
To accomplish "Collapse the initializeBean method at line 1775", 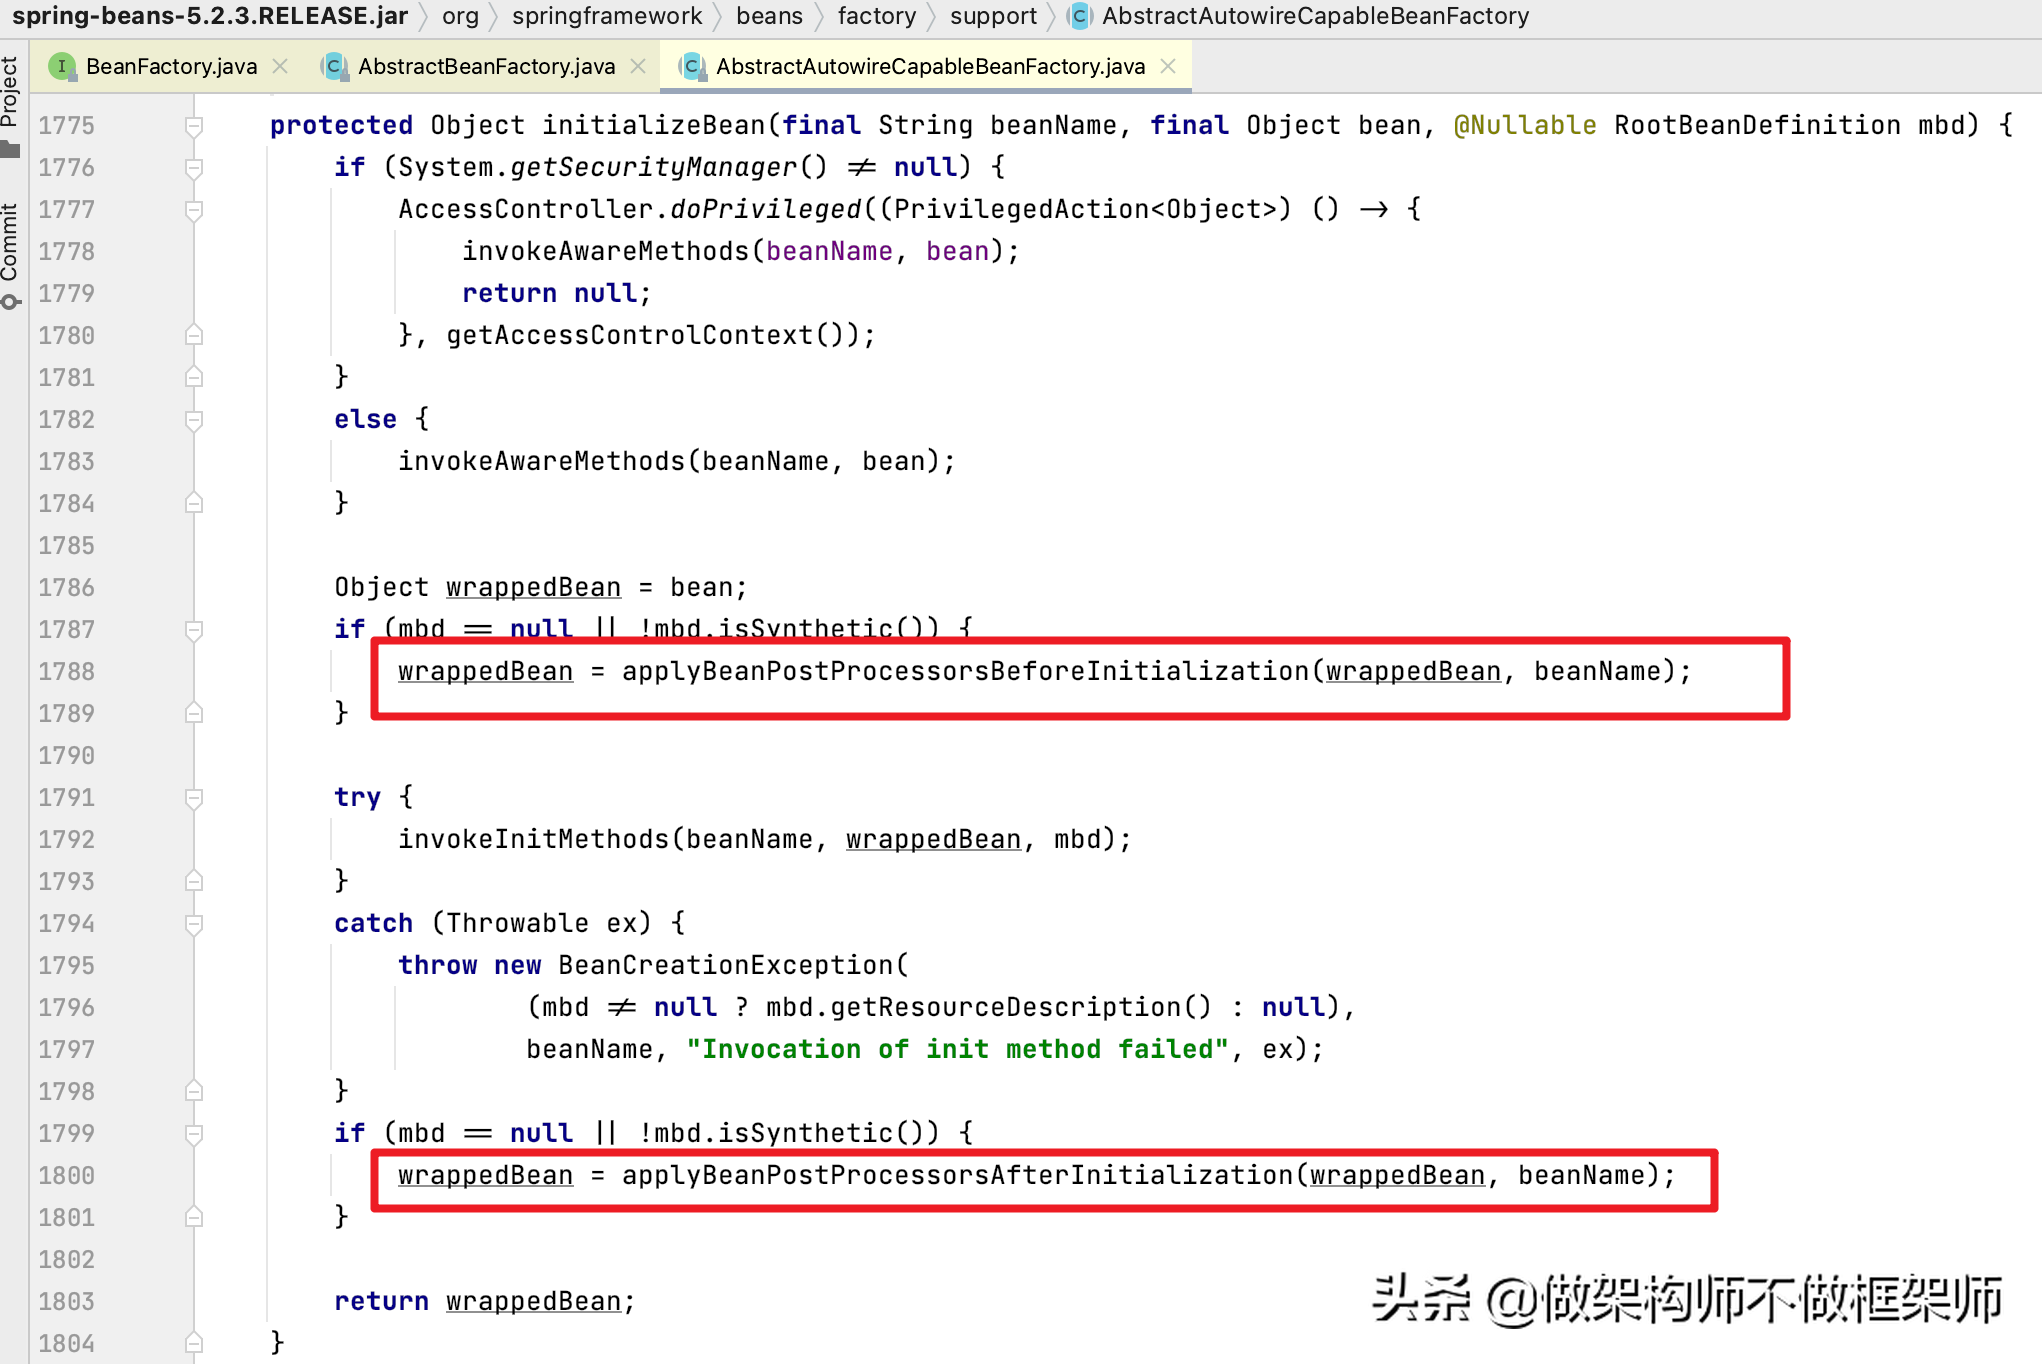I will click(194, 125).
